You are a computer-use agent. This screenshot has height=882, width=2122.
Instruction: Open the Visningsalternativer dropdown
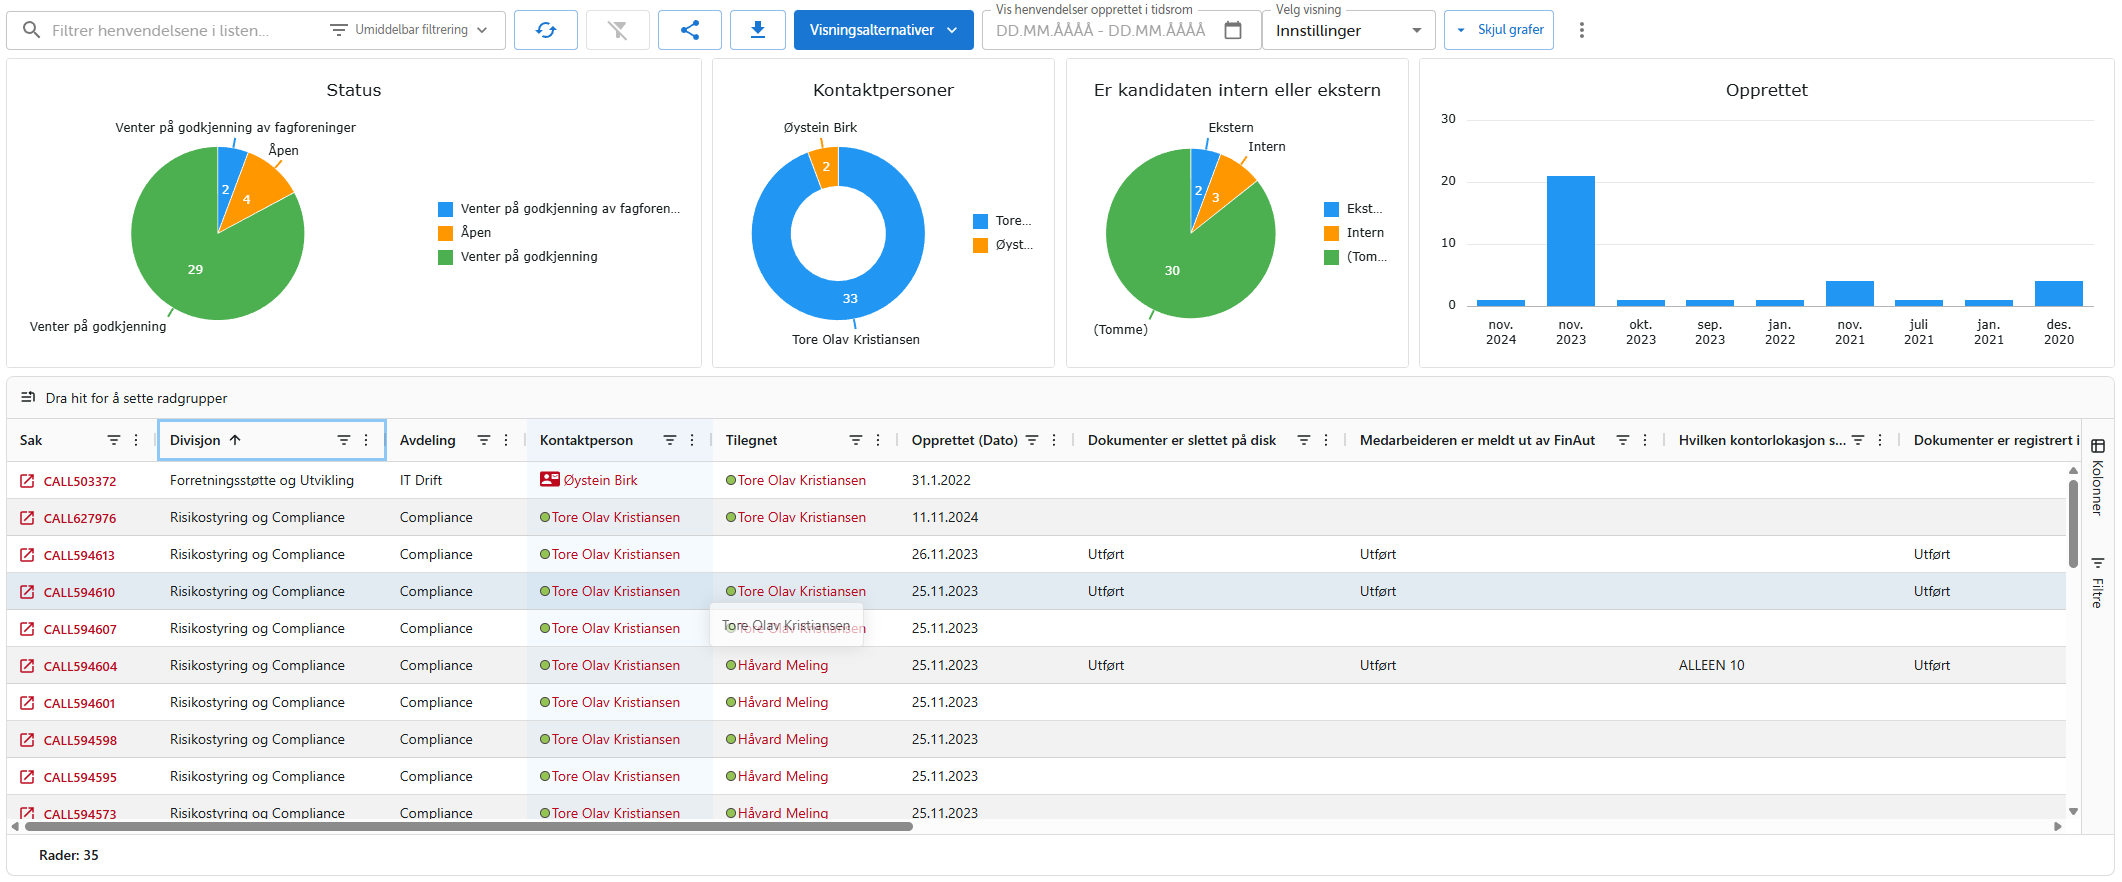(883, 30)
